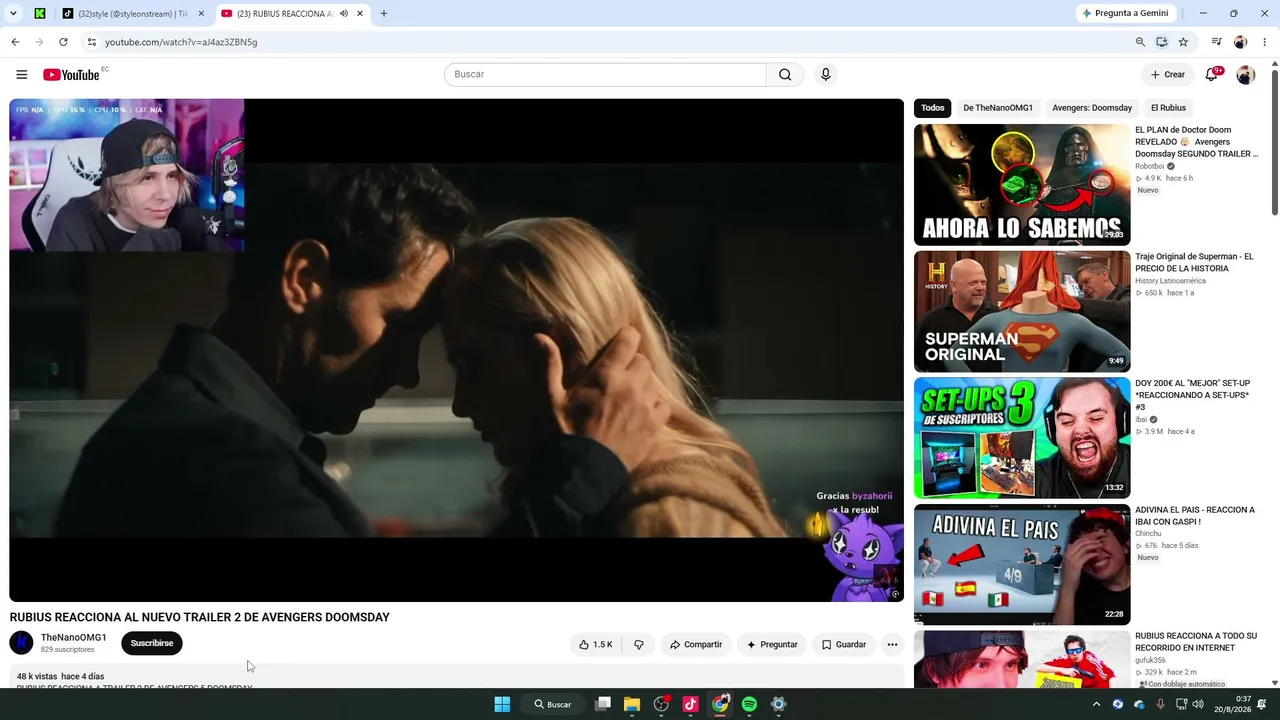Show hidden system tray icons
1280x720 pixels.
[x=1096, y=704]
